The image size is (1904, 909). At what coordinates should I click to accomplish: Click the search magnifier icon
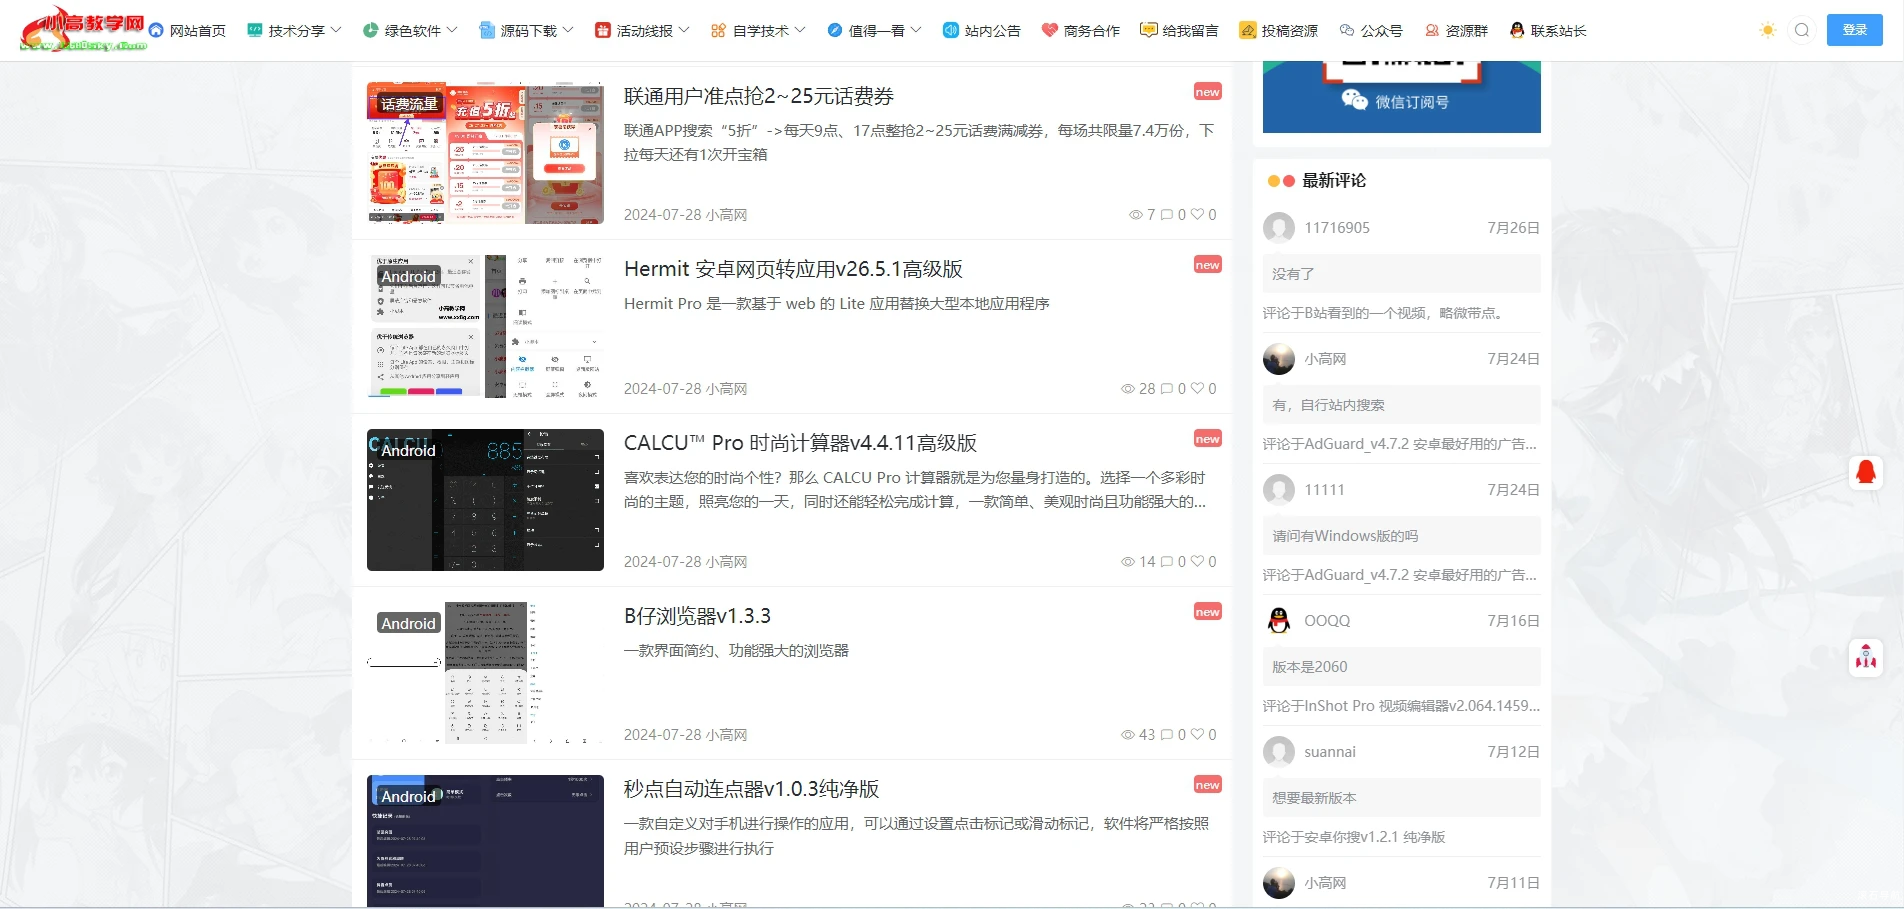(1801, 30)
